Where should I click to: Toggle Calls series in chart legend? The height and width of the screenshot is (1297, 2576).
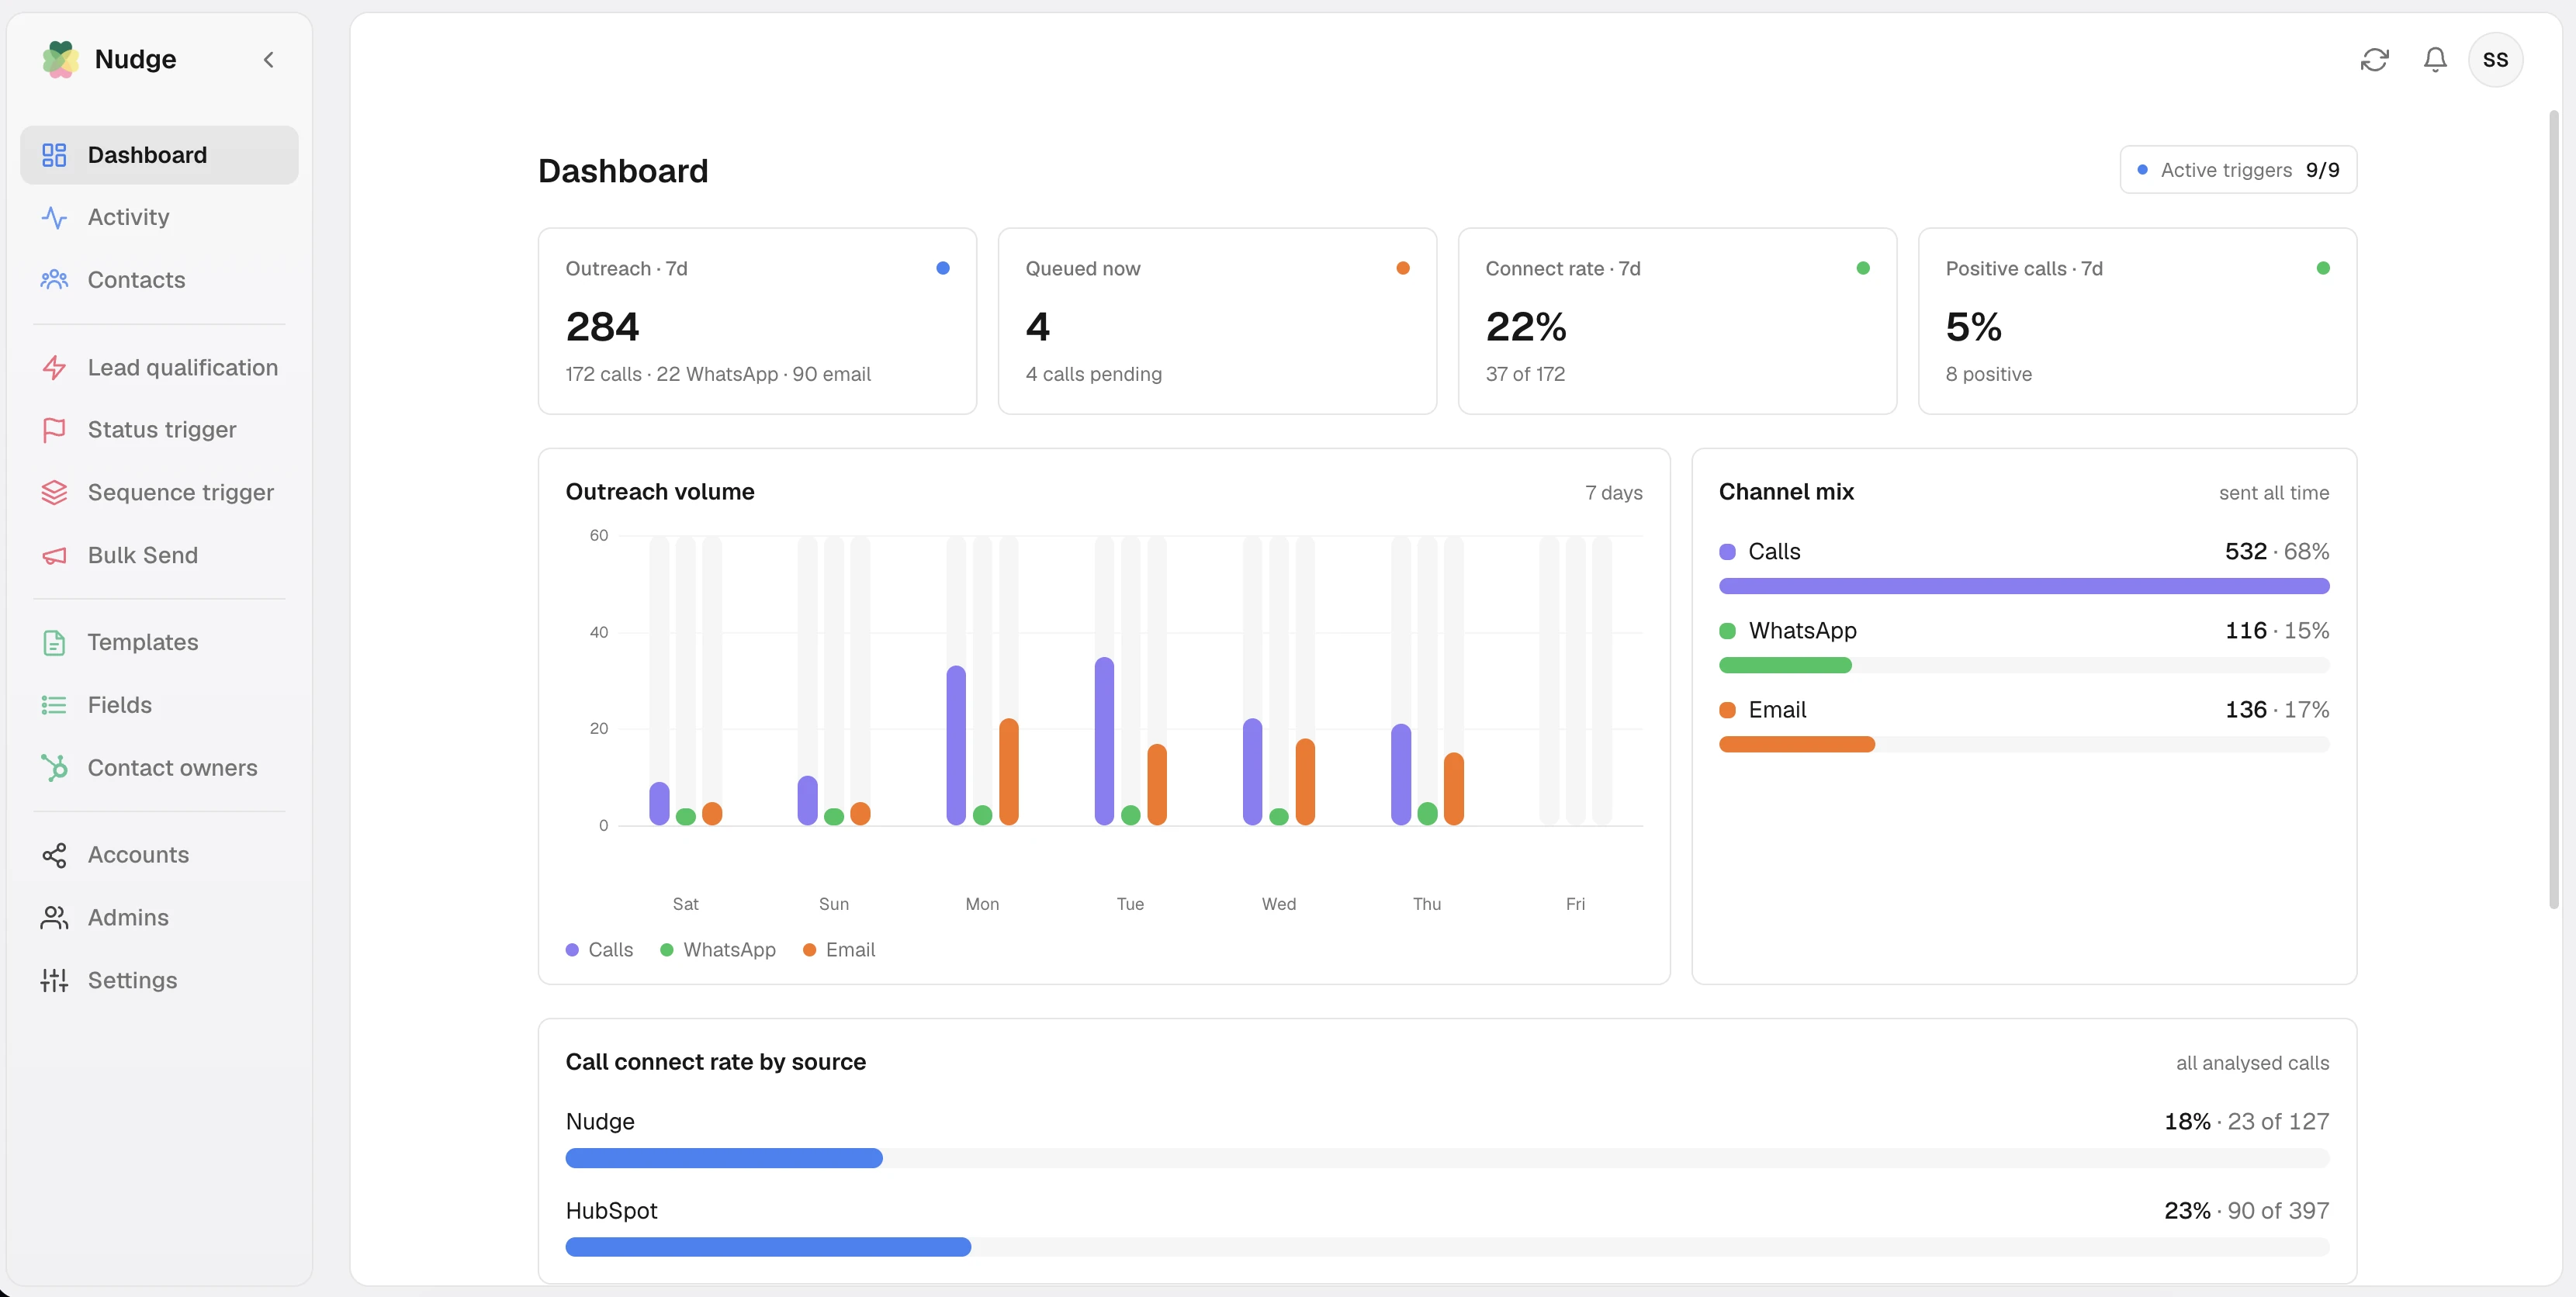coord(600,950)
